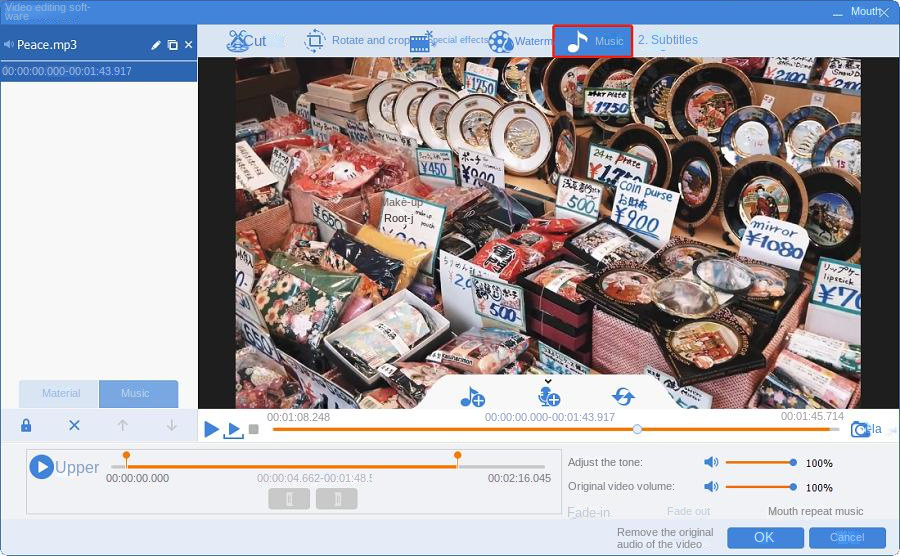Click the Cancel button
Viewport: 900px width, 556px height.
click(847, 537)
